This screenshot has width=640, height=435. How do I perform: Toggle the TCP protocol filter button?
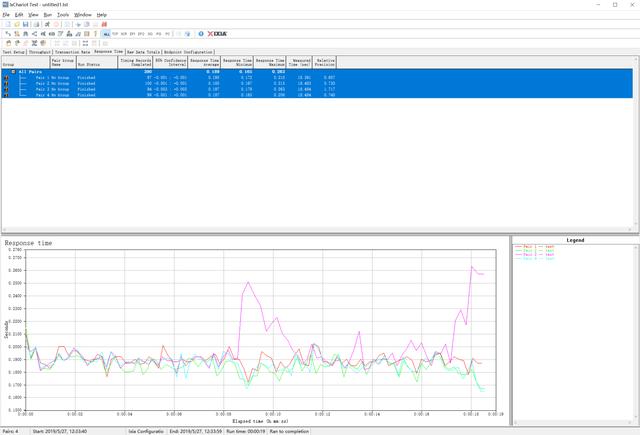(x=116, y=33)
